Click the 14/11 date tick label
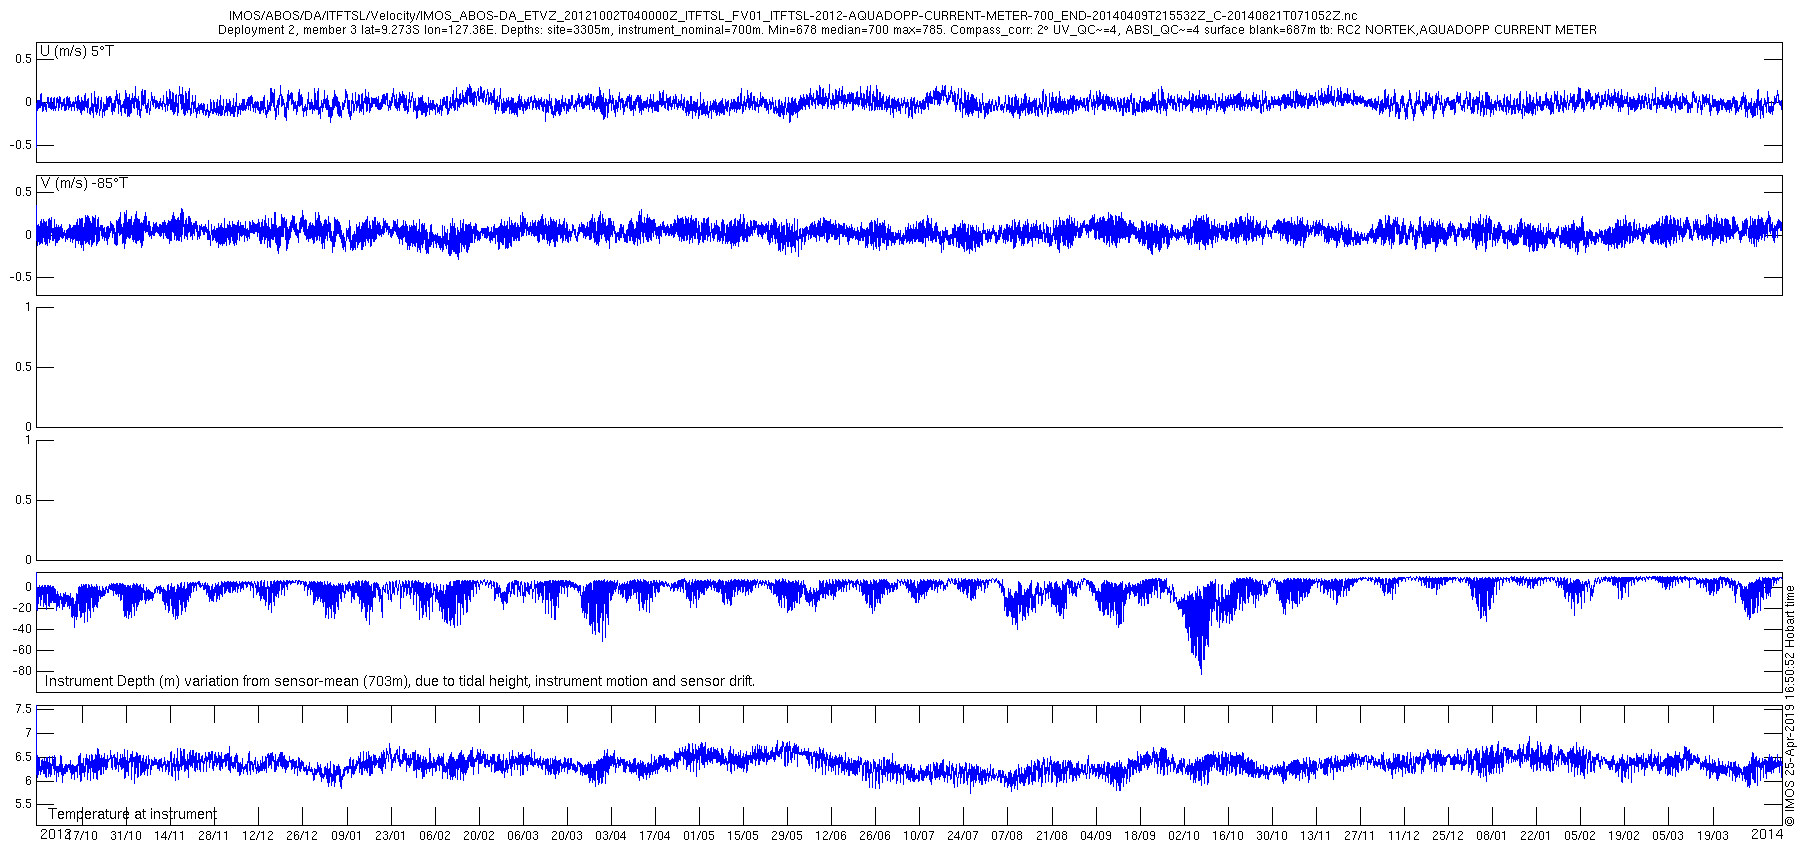 (x=170, y=836)
